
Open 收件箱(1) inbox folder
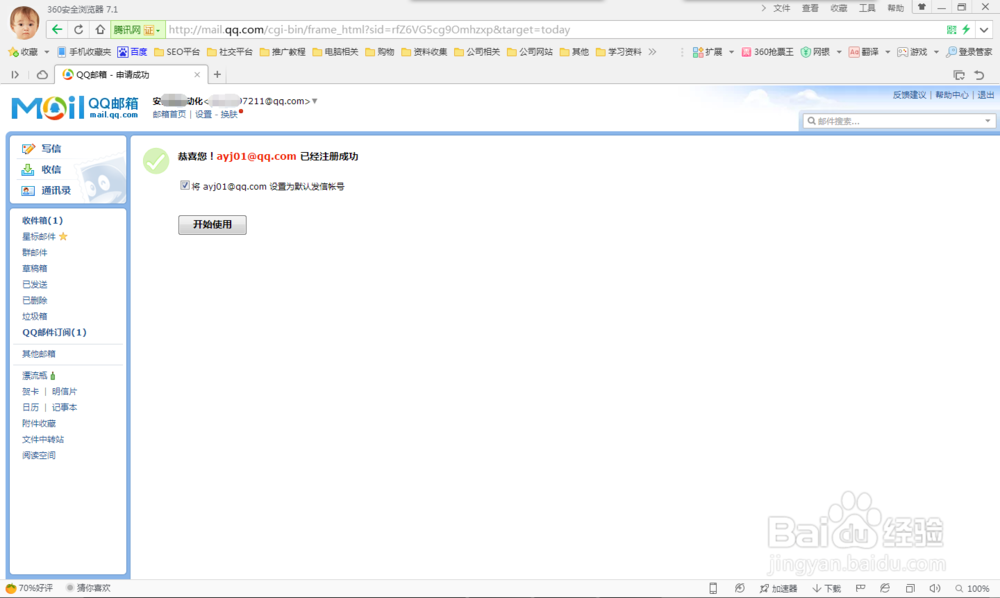click(x=43, y=221)
